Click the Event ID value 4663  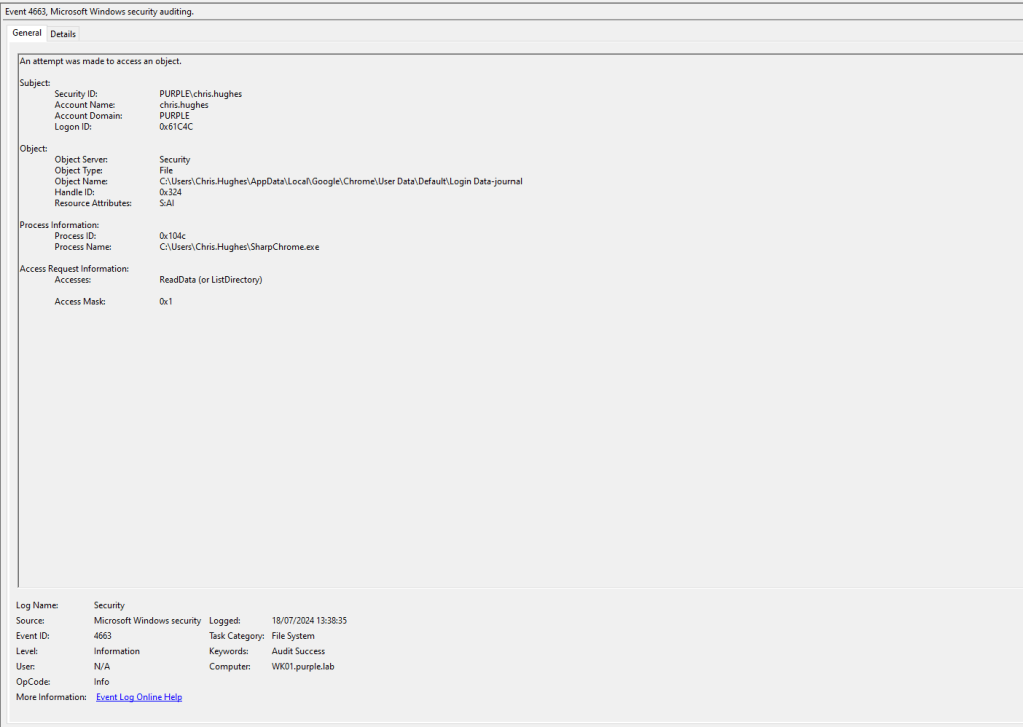point(103,636)
